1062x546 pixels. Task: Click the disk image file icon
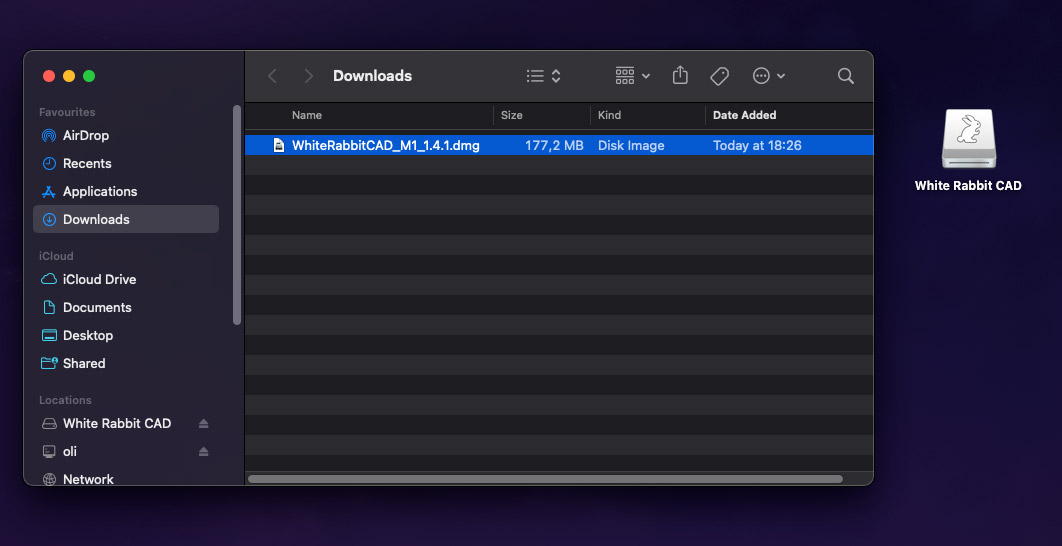[x=278, y=145]
